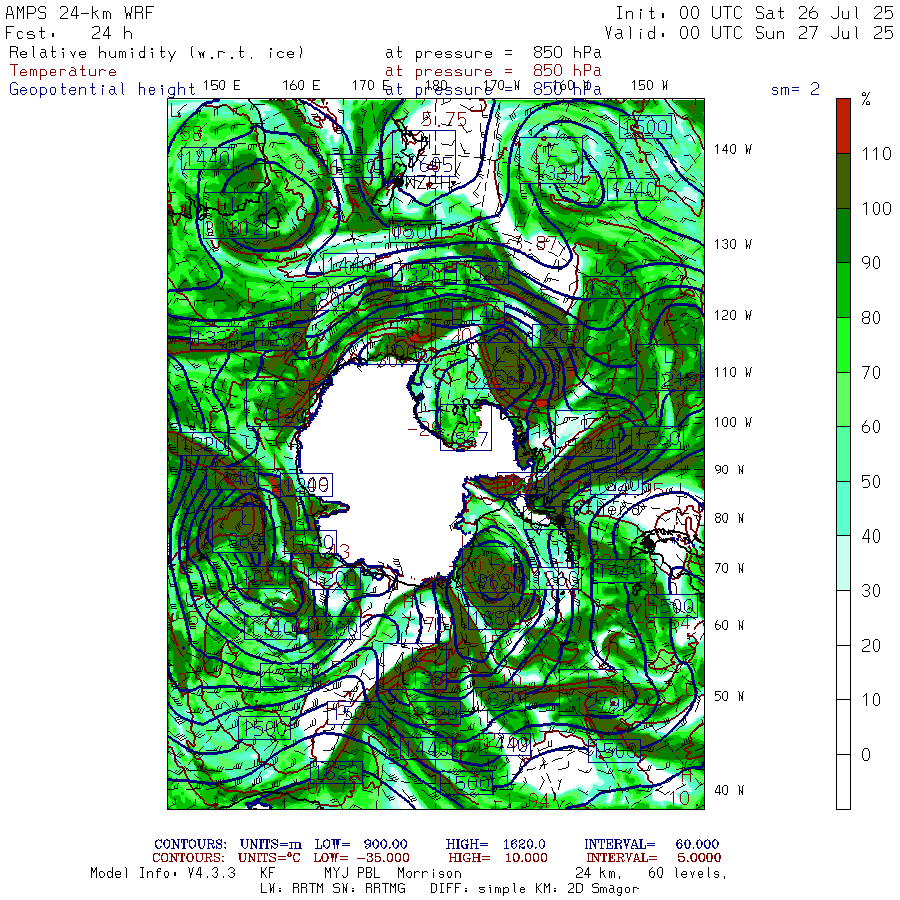Select the '150 E' longitude label
Screen dimensions: 900x900
[222, 86]
